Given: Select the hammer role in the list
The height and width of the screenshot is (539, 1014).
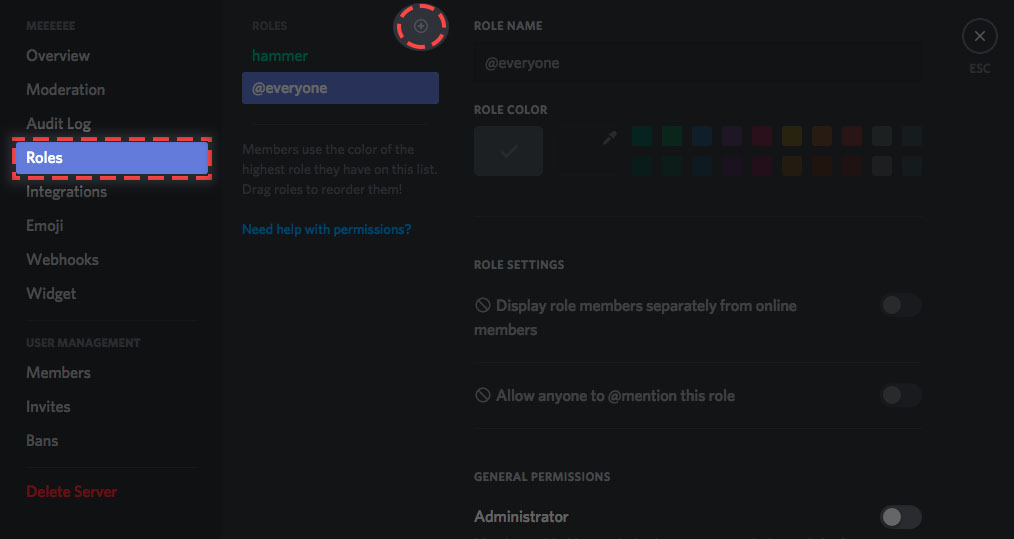Looking at the screenshot, I should coord(280,56).
